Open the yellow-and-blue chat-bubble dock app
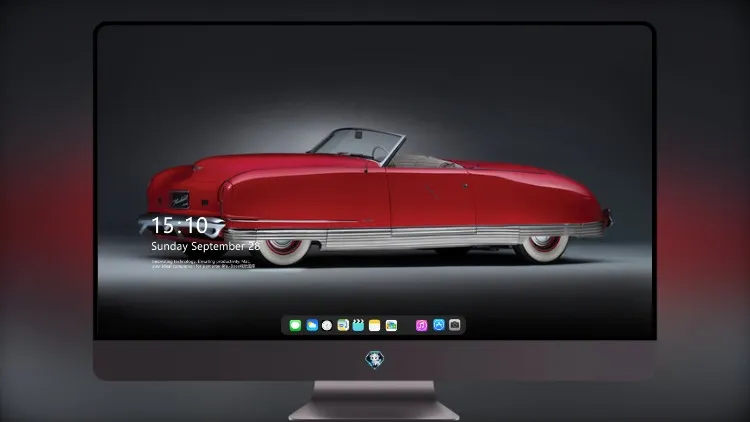This screenshot has height=422, width=750. 343,325
